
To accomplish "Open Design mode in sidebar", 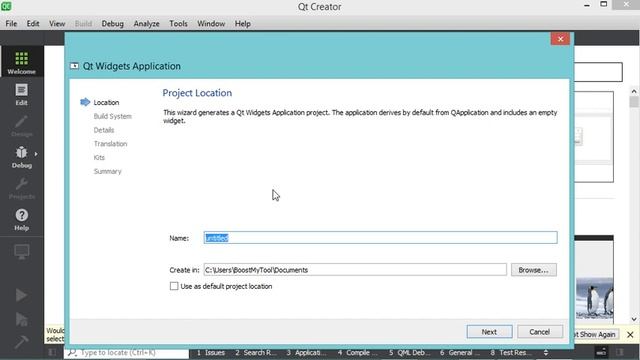I will click(22, 126).
